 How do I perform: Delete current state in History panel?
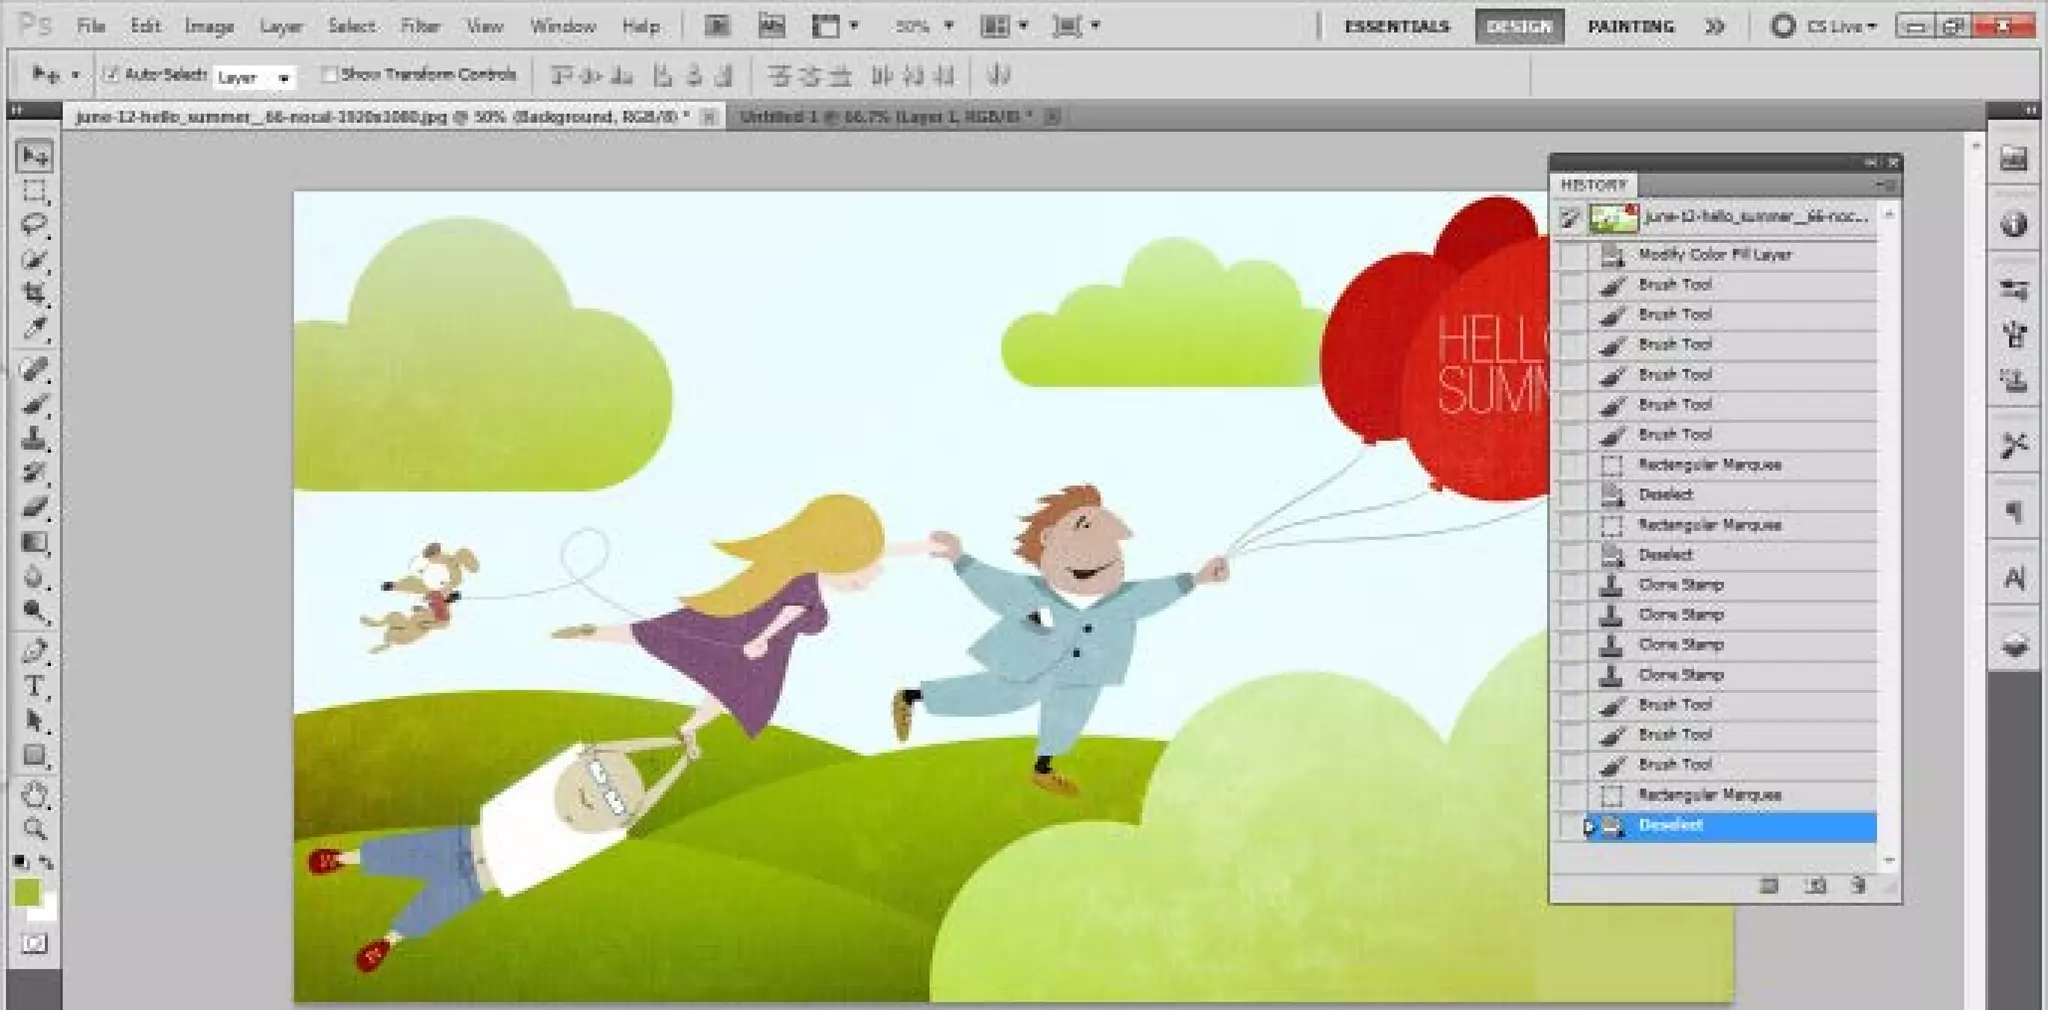(1858, 886)
